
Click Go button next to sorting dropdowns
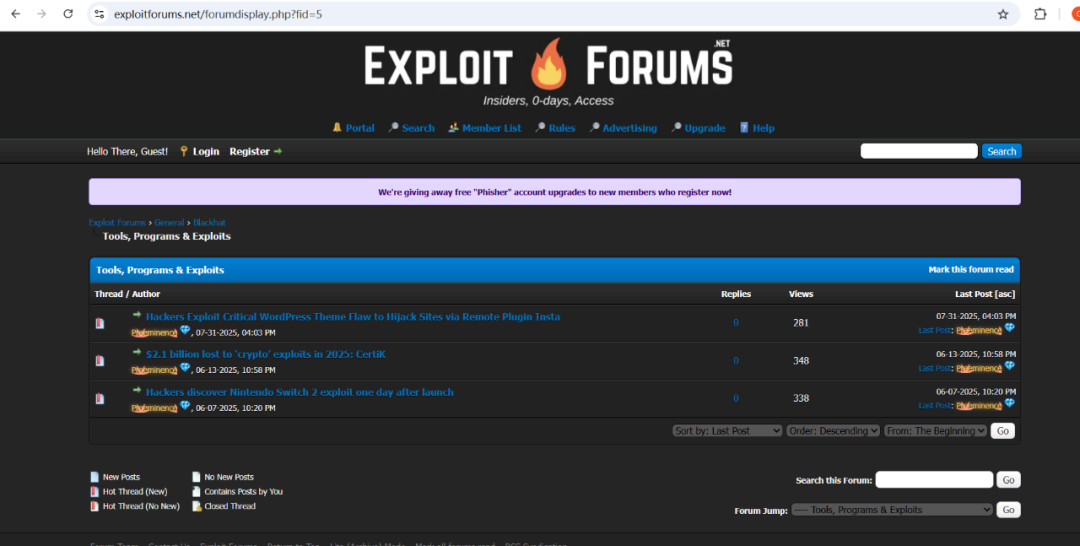(1002, 431)
